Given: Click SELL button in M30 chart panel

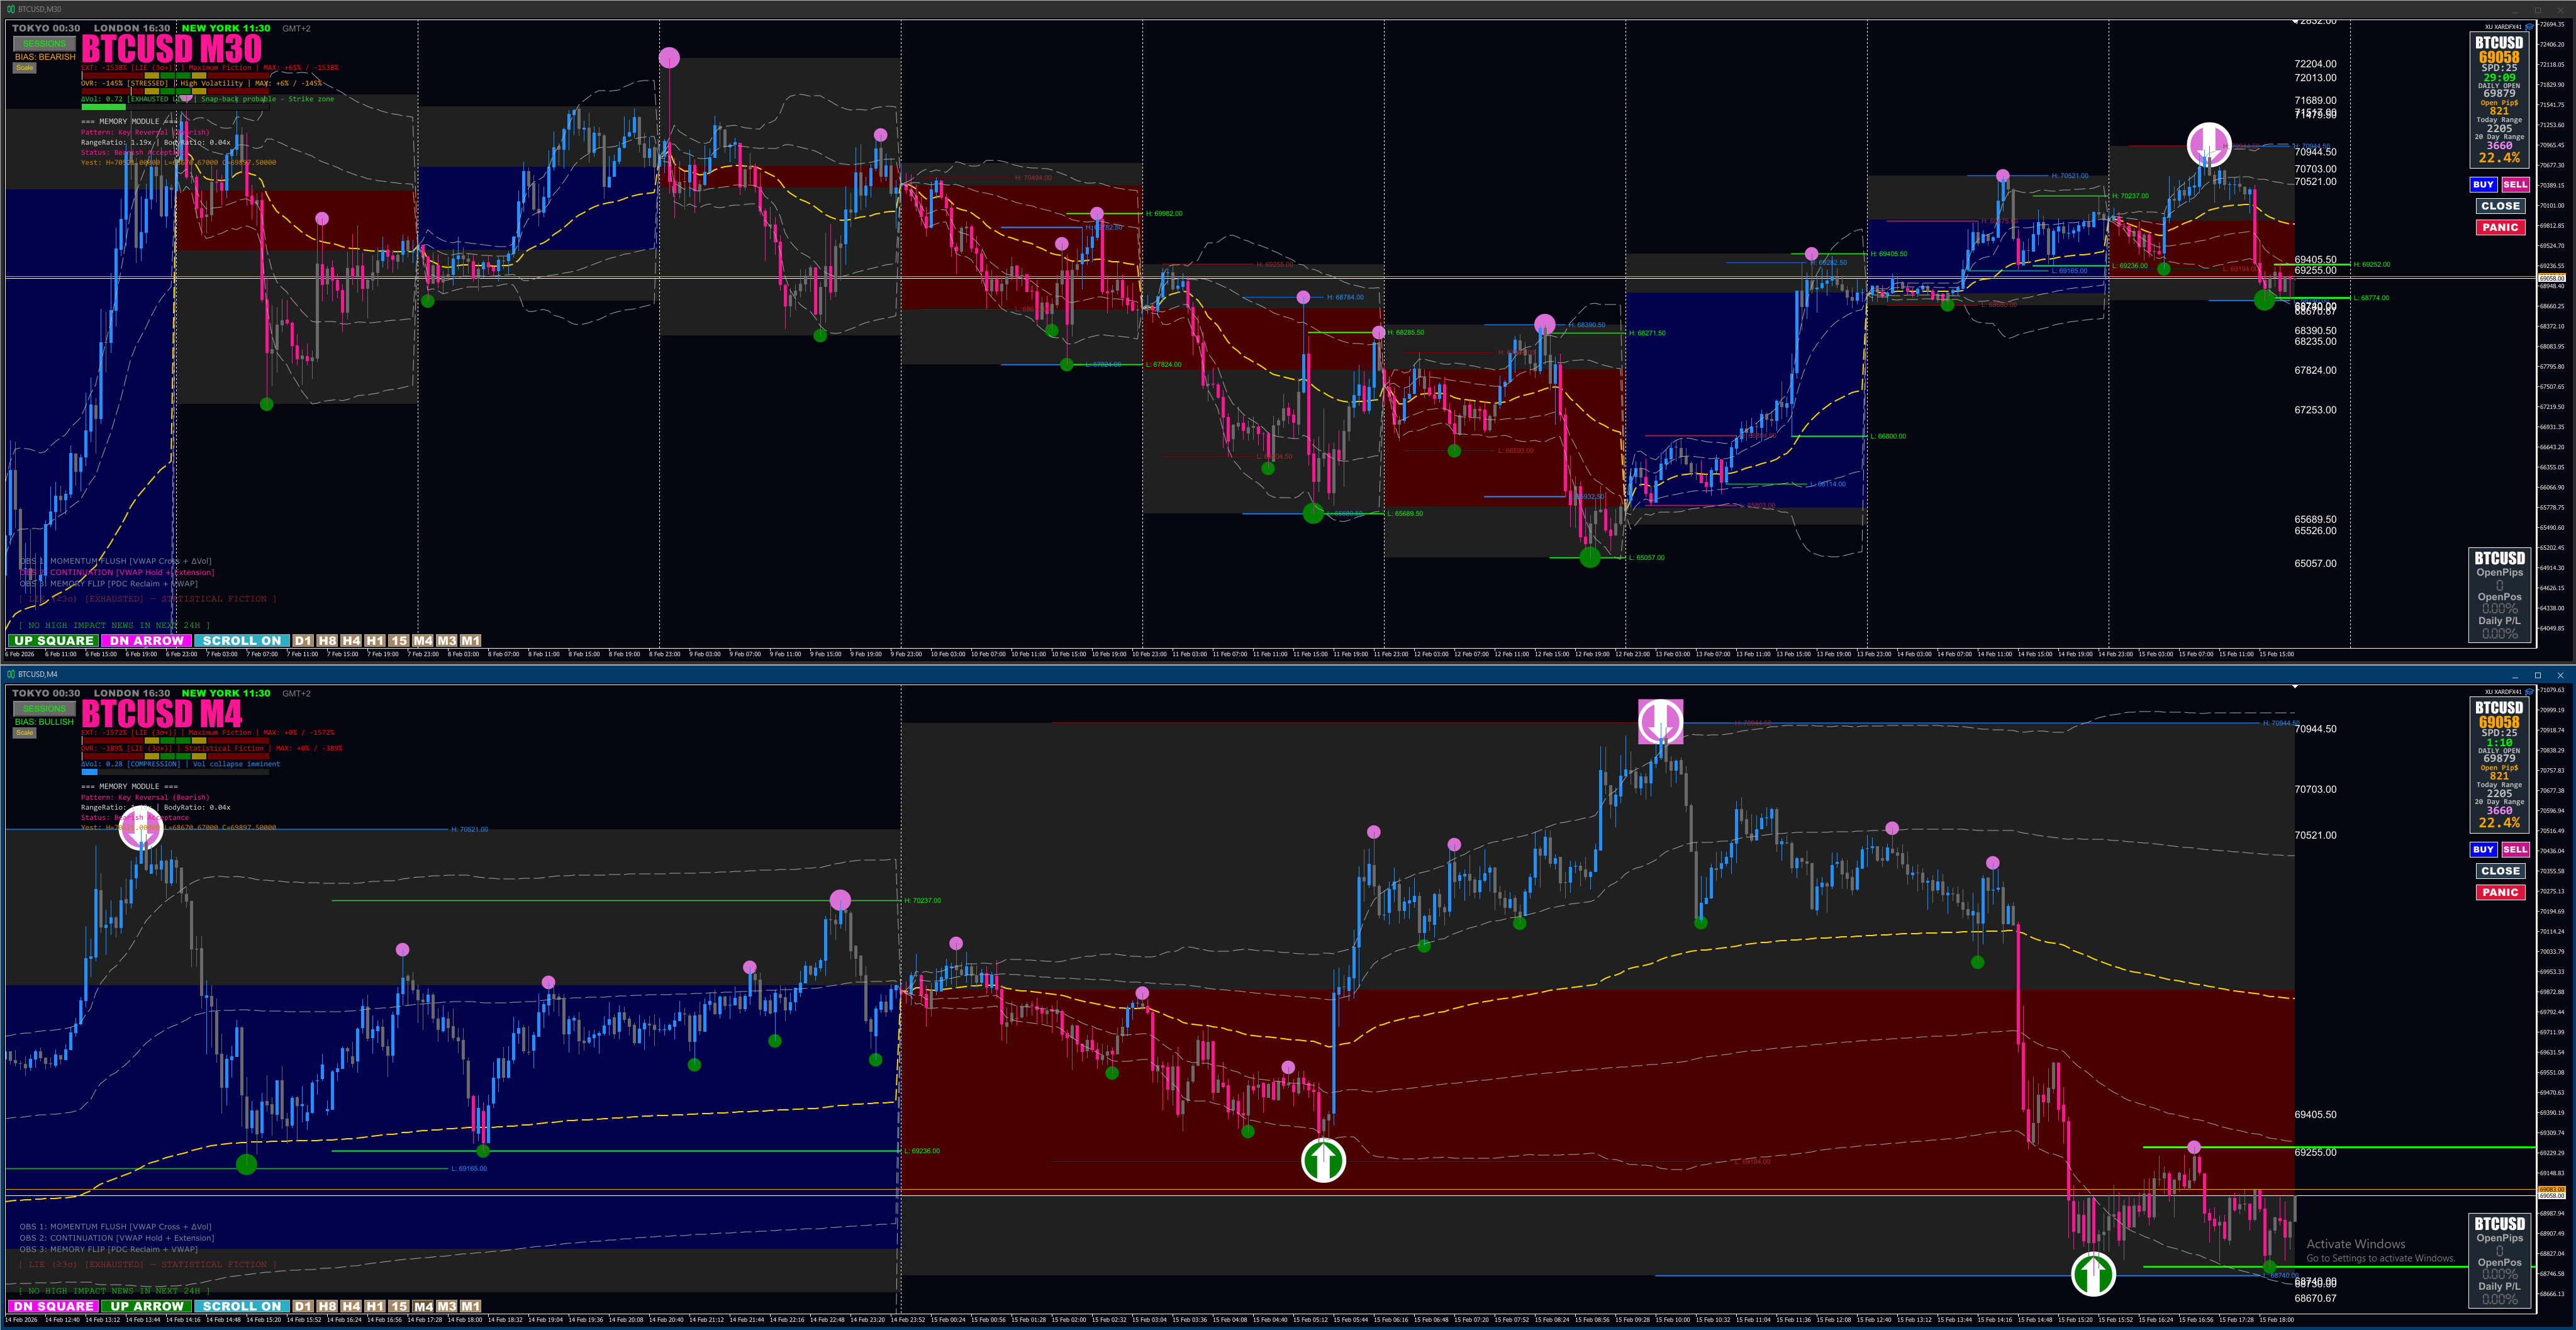Looking at the screenshot, I should click(x=2515, y=184).
